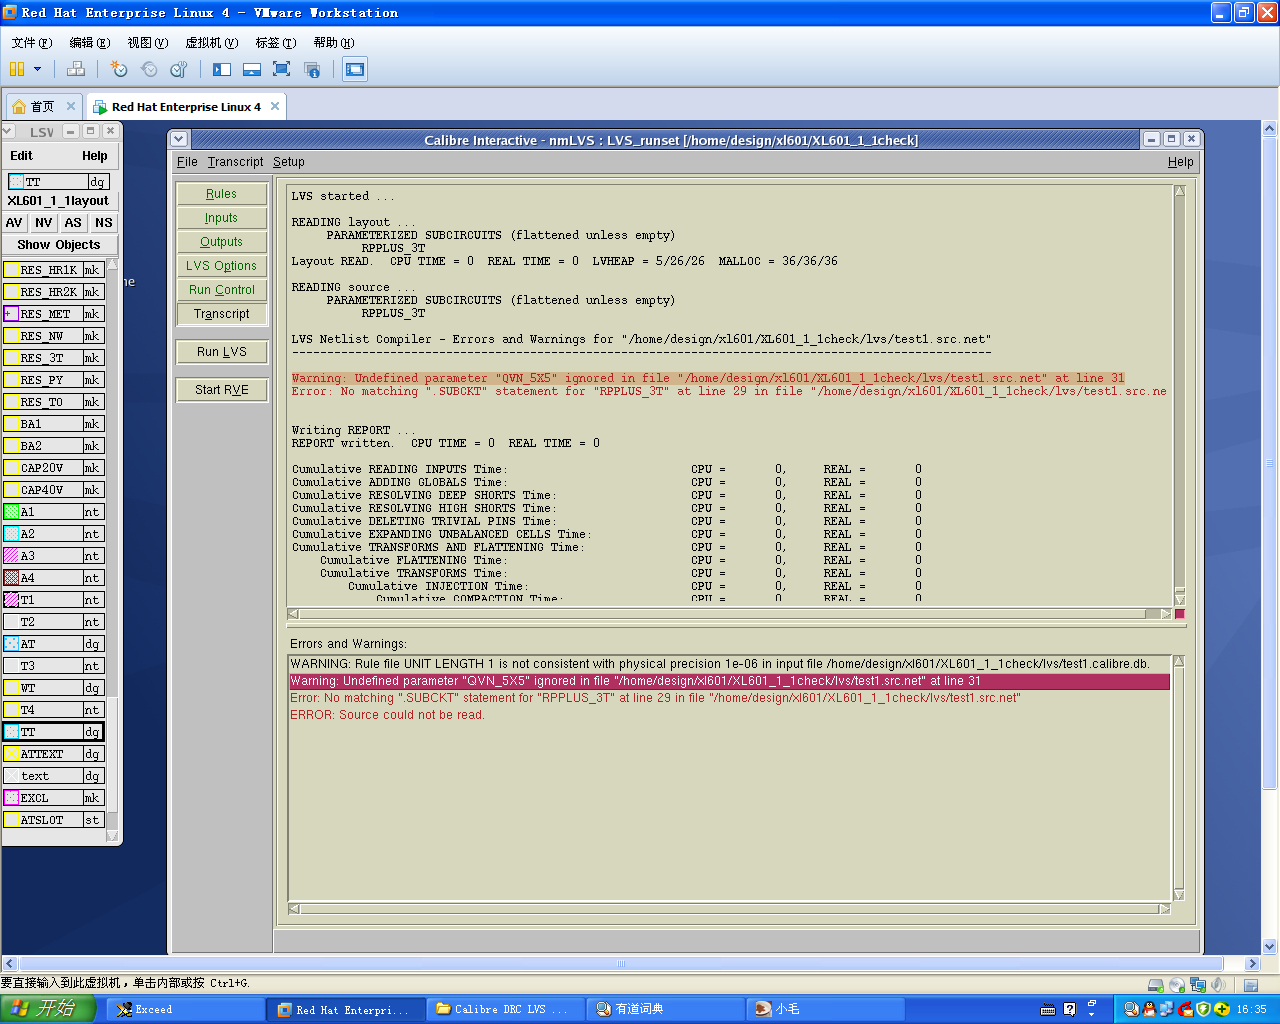1280x1024 pixels.
Task: Click the keyboard input method icon
Action: click(x=1048, y=1010)
